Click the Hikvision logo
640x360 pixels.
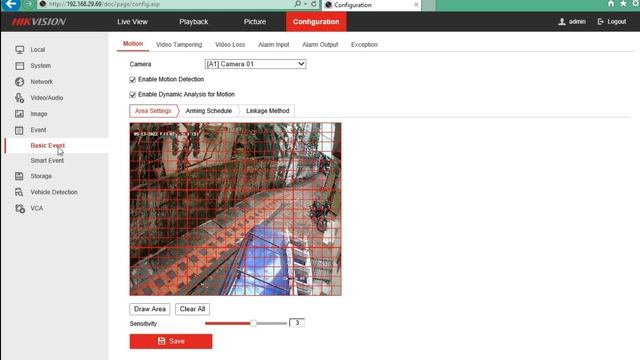tap(39, 22)
